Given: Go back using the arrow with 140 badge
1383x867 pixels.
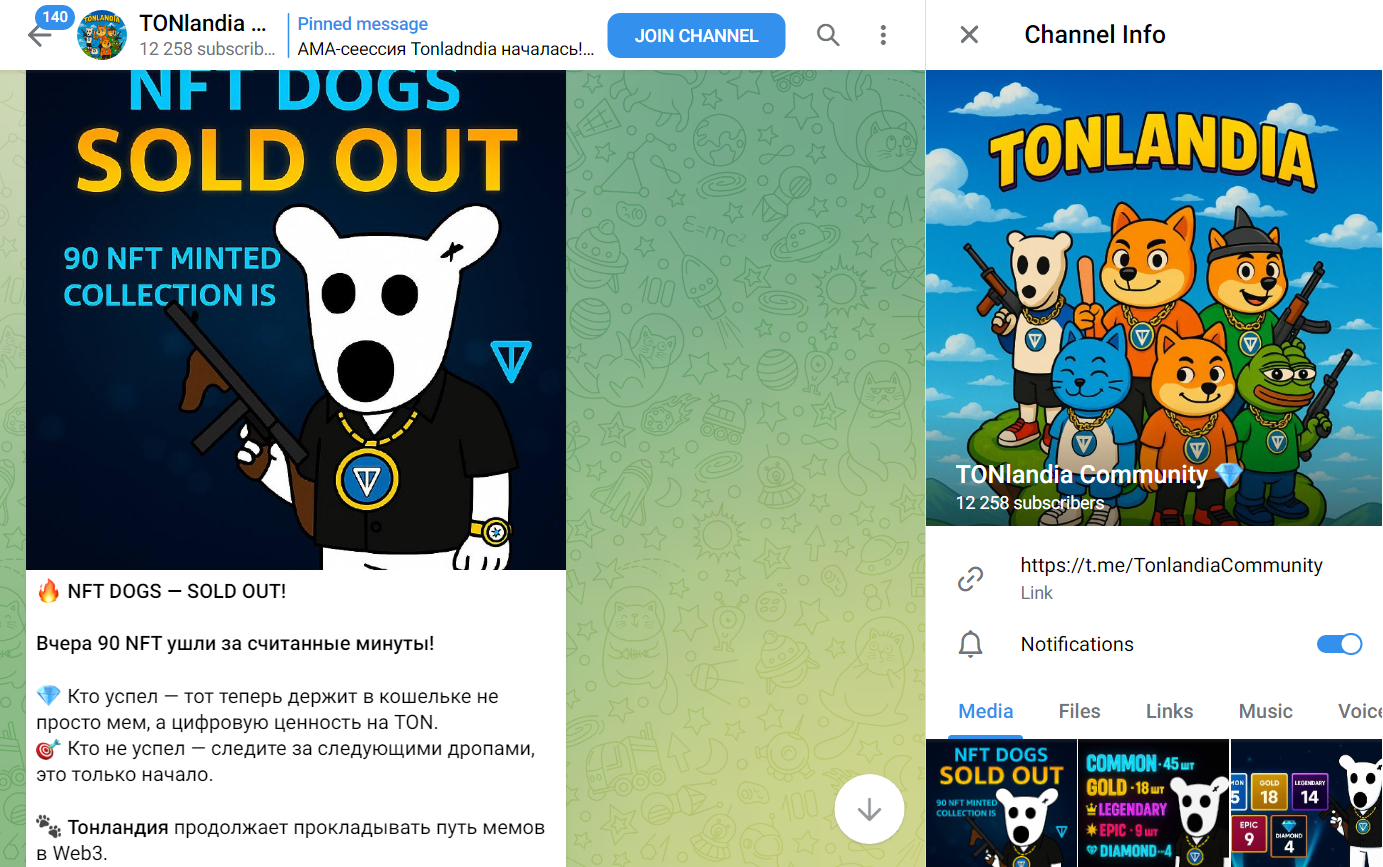Looking at the screenshot, I should [40, 35].
